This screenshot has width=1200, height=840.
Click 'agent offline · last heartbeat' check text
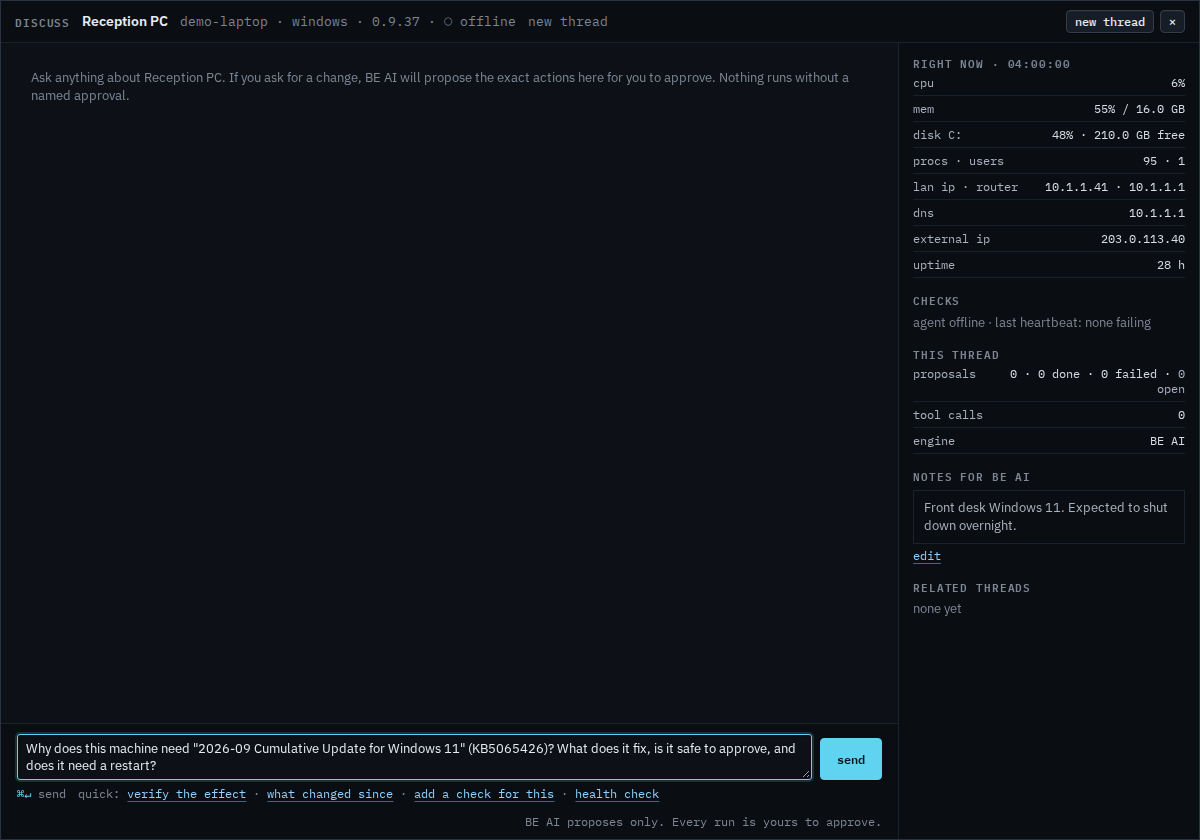click(1032, 323)
